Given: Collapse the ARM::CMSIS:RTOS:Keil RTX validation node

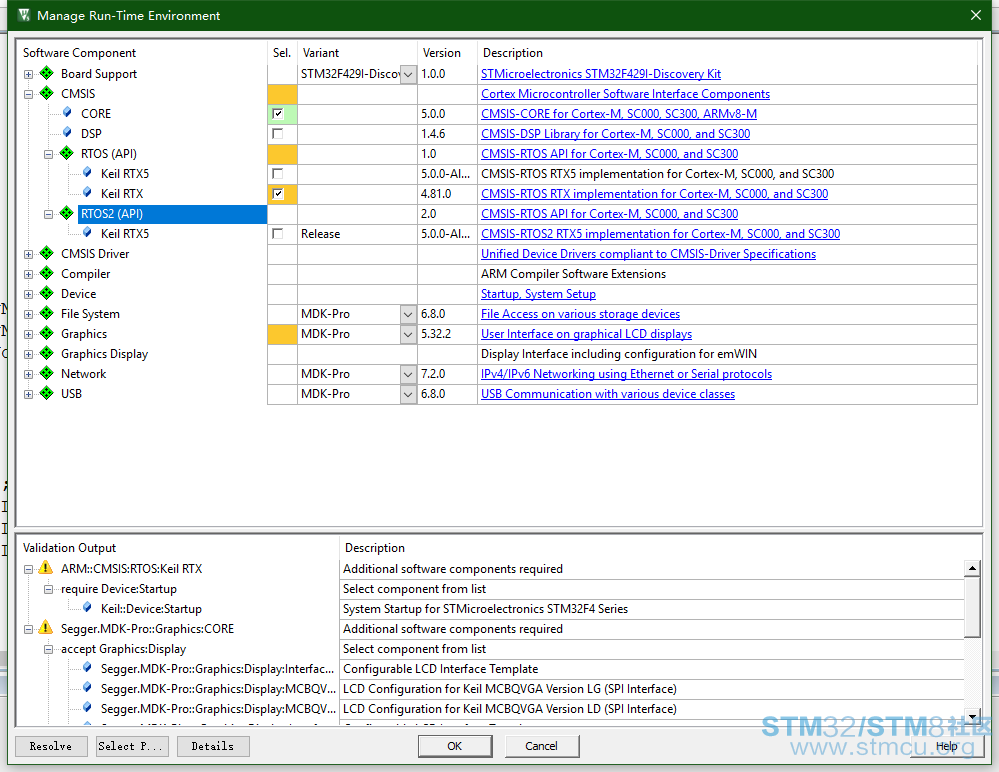Looking at the screenshot, I should [28, 569].
